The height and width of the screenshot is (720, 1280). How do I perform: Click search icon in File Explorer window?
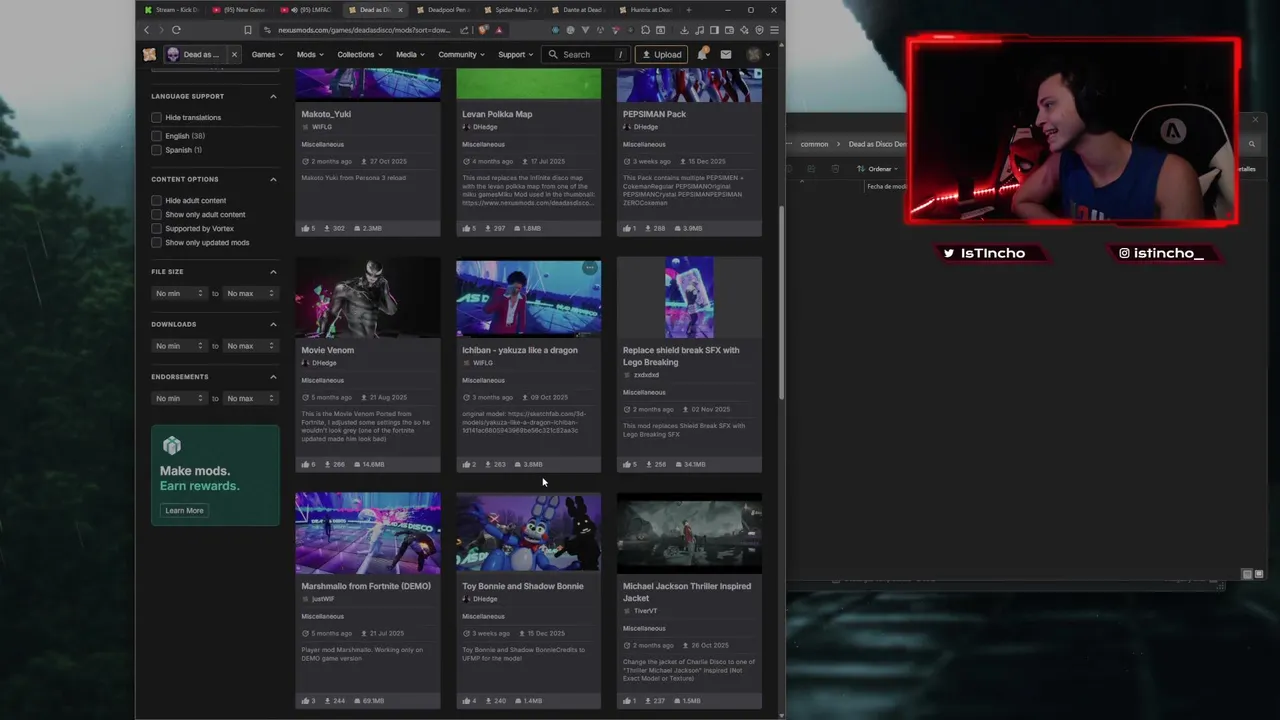pyautogui.click(x=1252, y=144)
